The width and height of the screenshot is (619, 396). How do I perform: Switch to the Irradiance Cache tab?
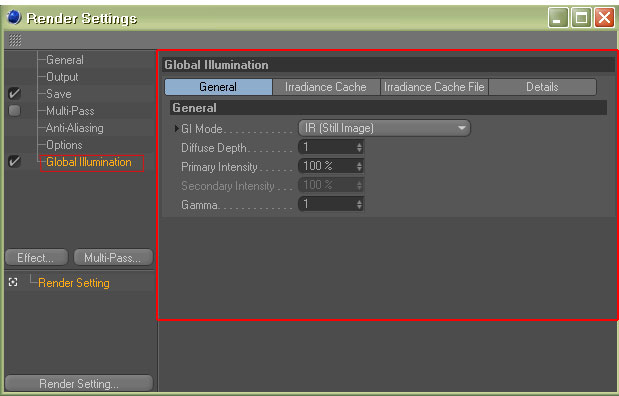coord(326,87)
